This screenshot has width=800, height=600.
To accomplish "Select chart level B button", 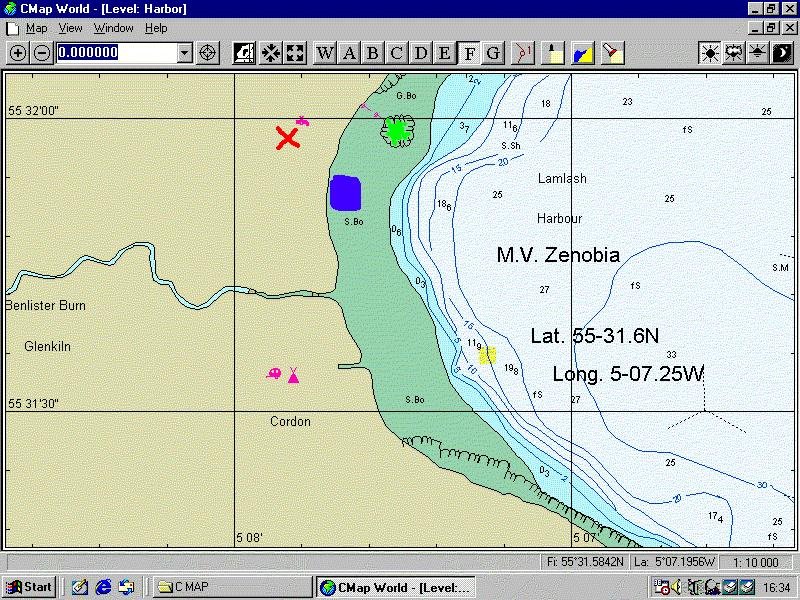I will tap(372, 53).
